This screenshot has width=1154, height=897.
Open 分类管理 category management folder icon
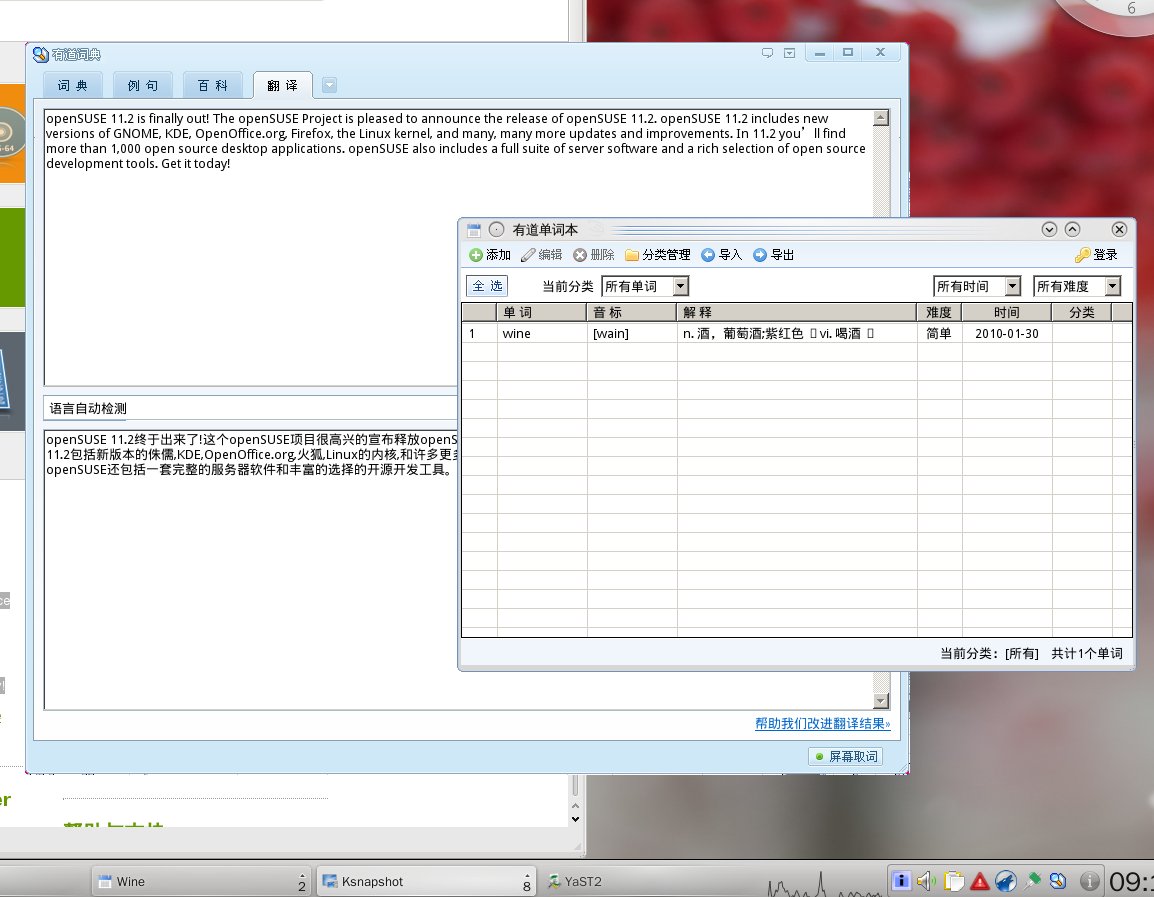(x=631, y=255)
